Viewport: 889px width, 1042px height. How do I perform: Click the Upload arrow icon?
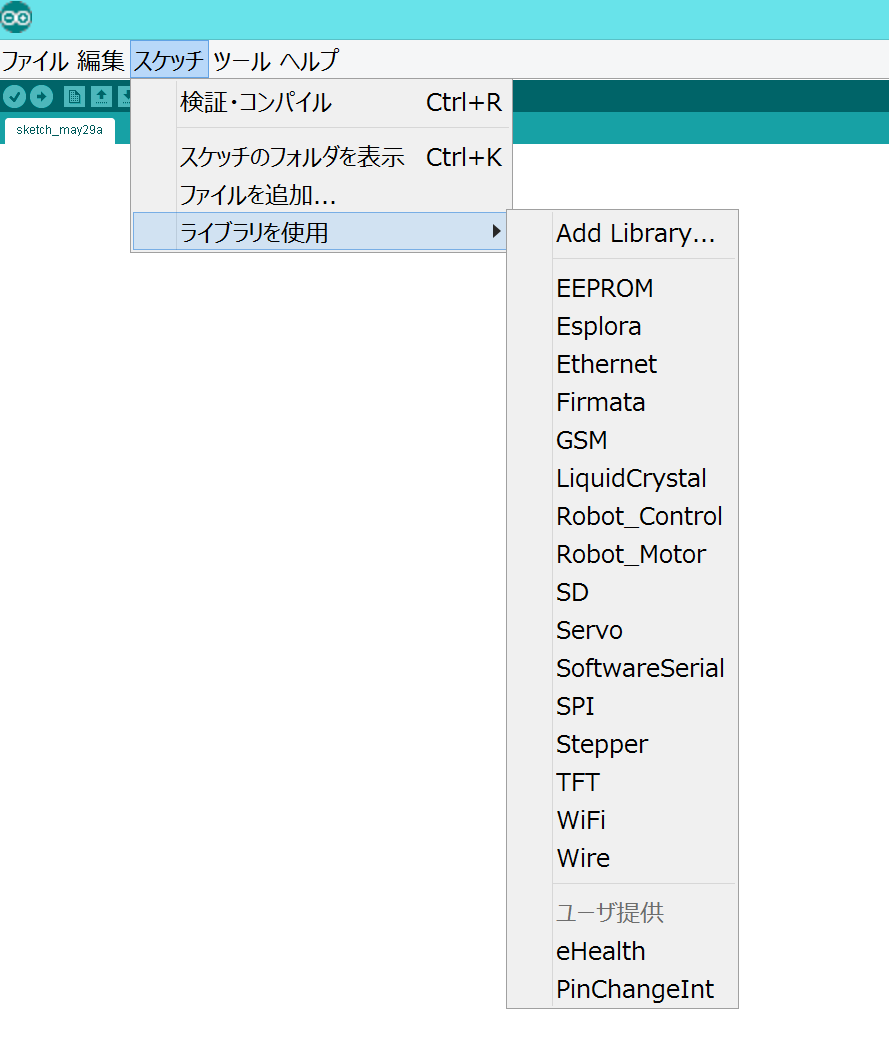tap(41, 96)
